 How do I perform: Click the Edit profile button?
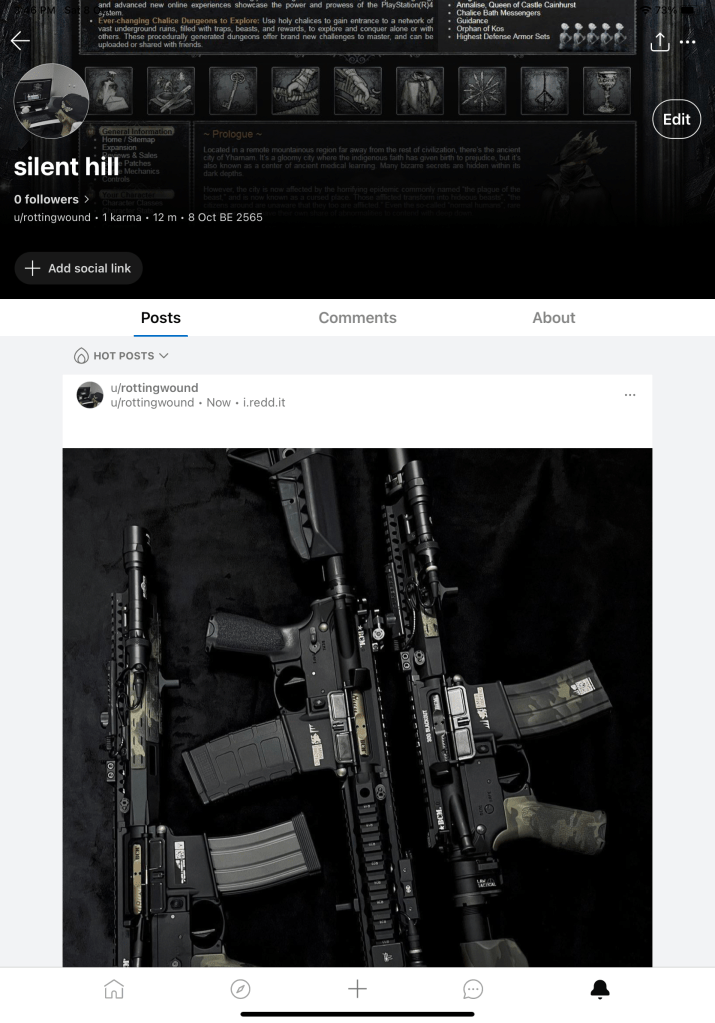point(677,119)
